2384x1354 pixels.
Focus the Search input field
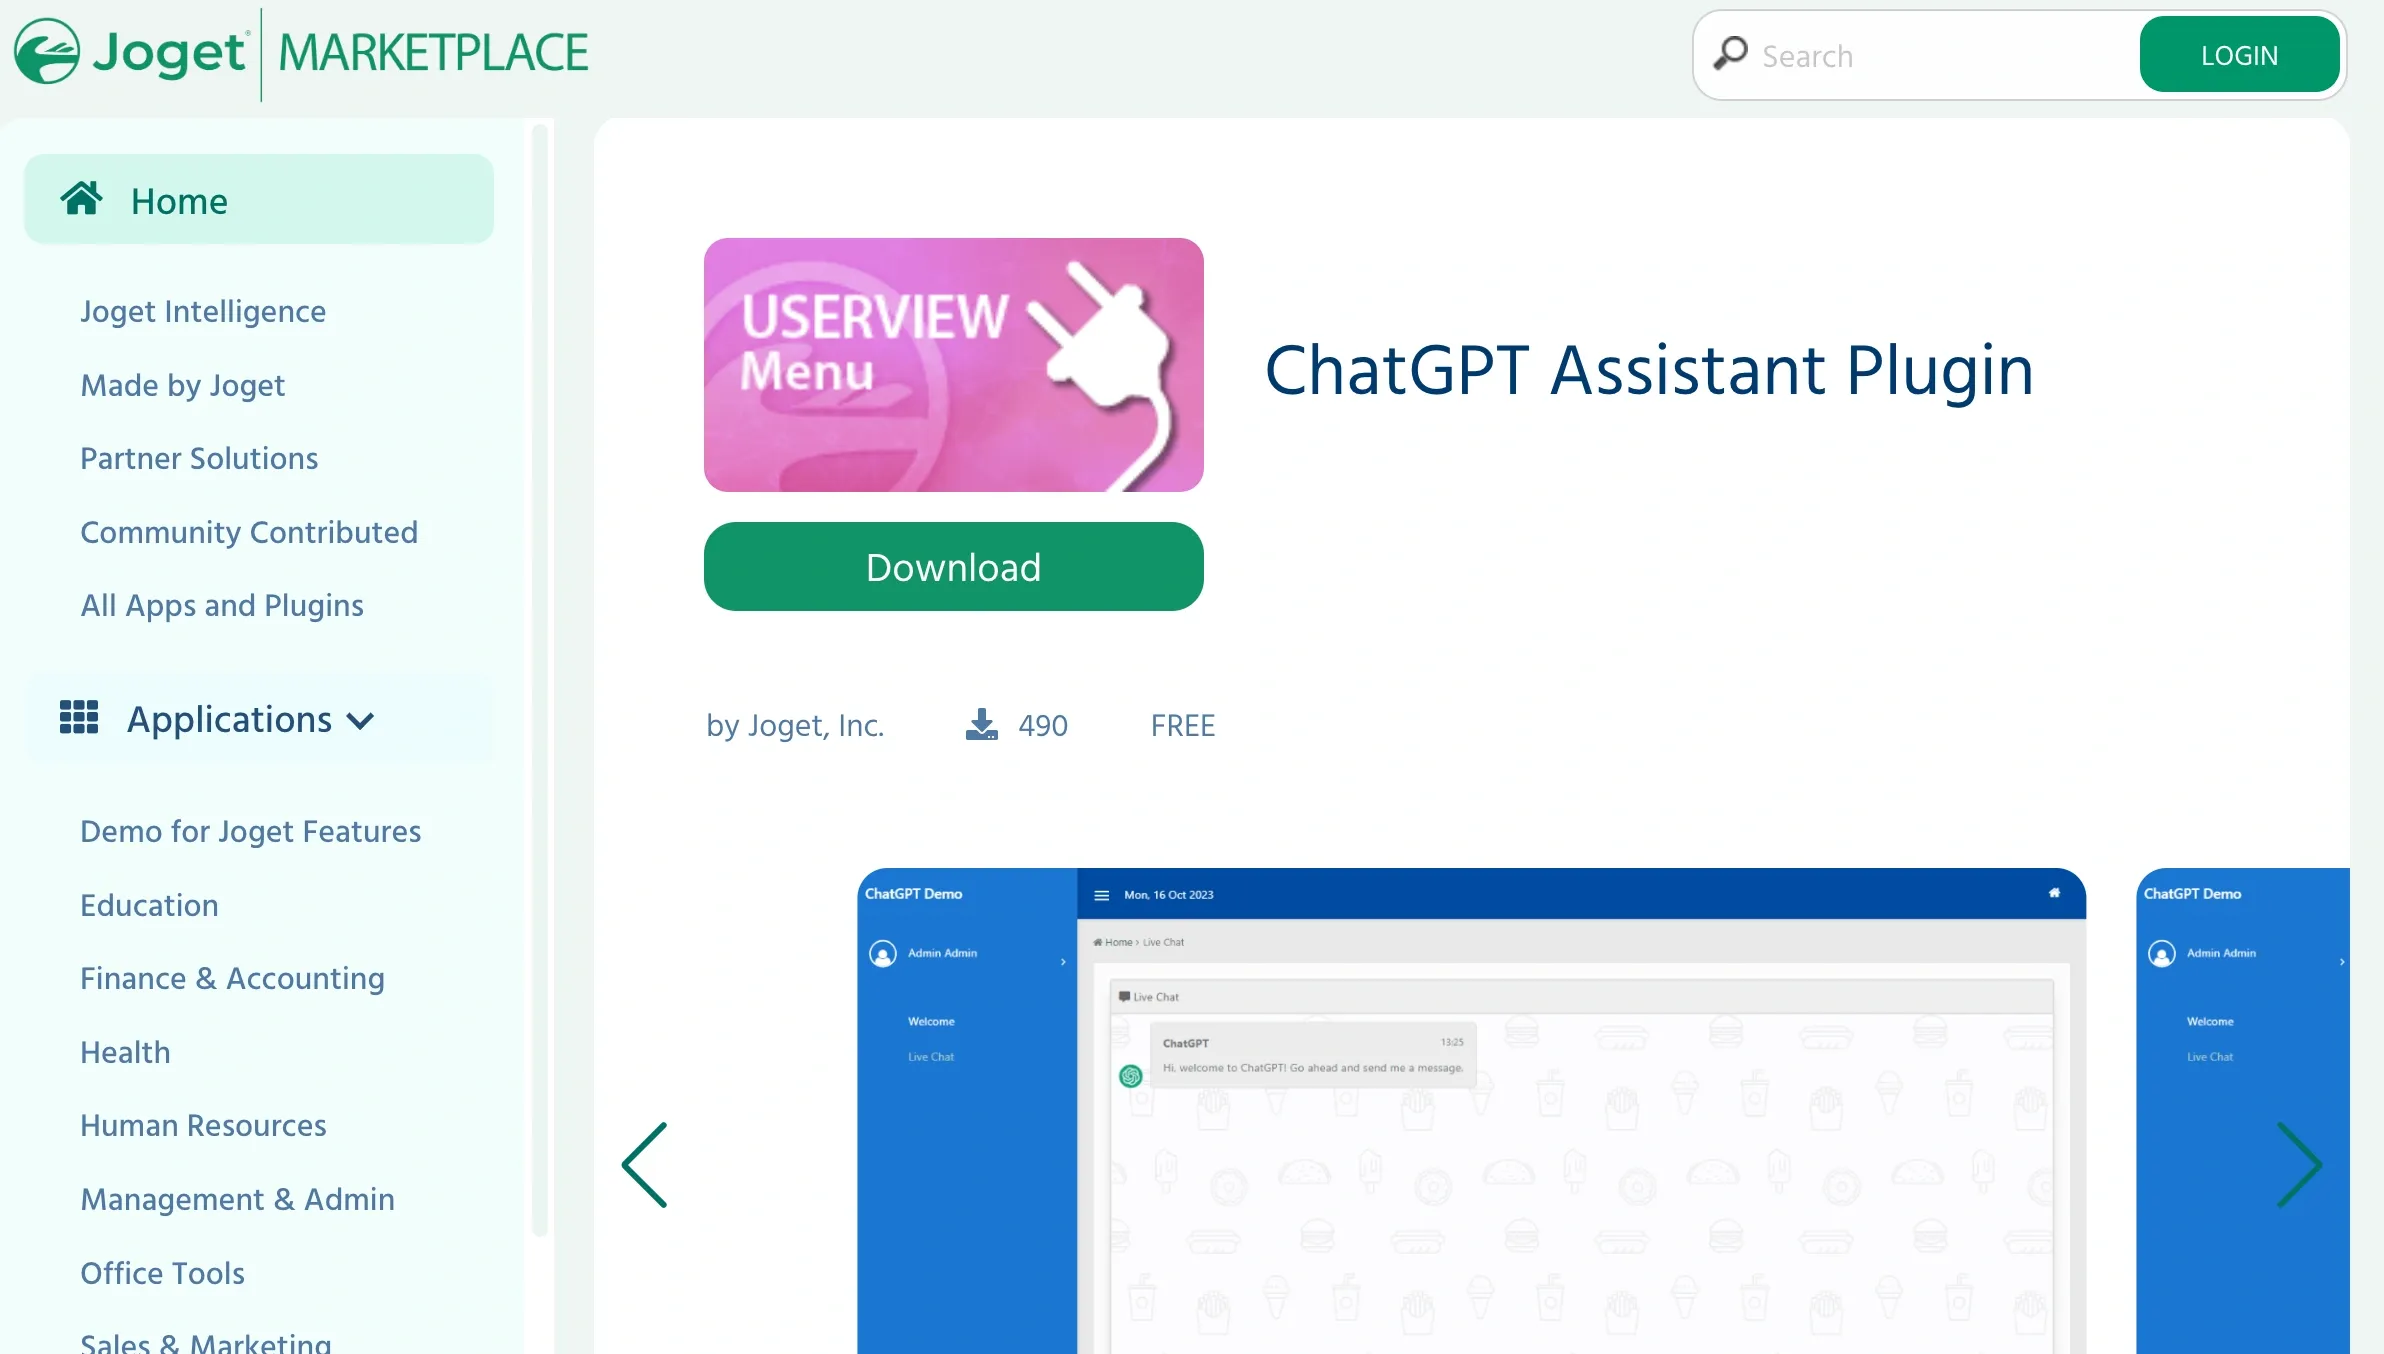tap(1940, 56)
